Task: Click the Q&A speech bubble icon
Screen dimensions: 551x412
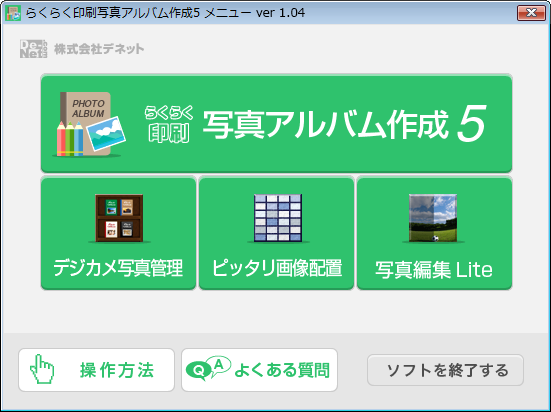Action: tap(208, 368)
